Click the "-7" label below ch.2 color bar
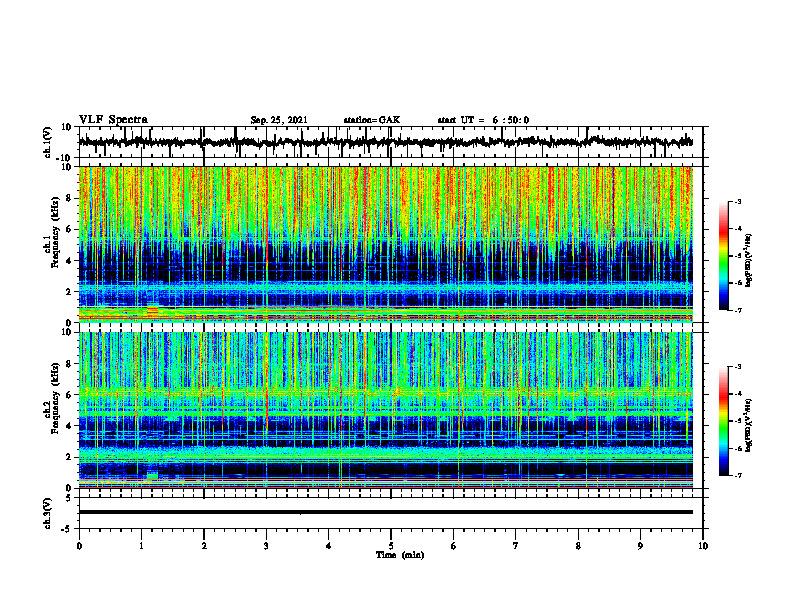Screen dimensions: 792x612 pyautogui.click(x=738, y=475)
